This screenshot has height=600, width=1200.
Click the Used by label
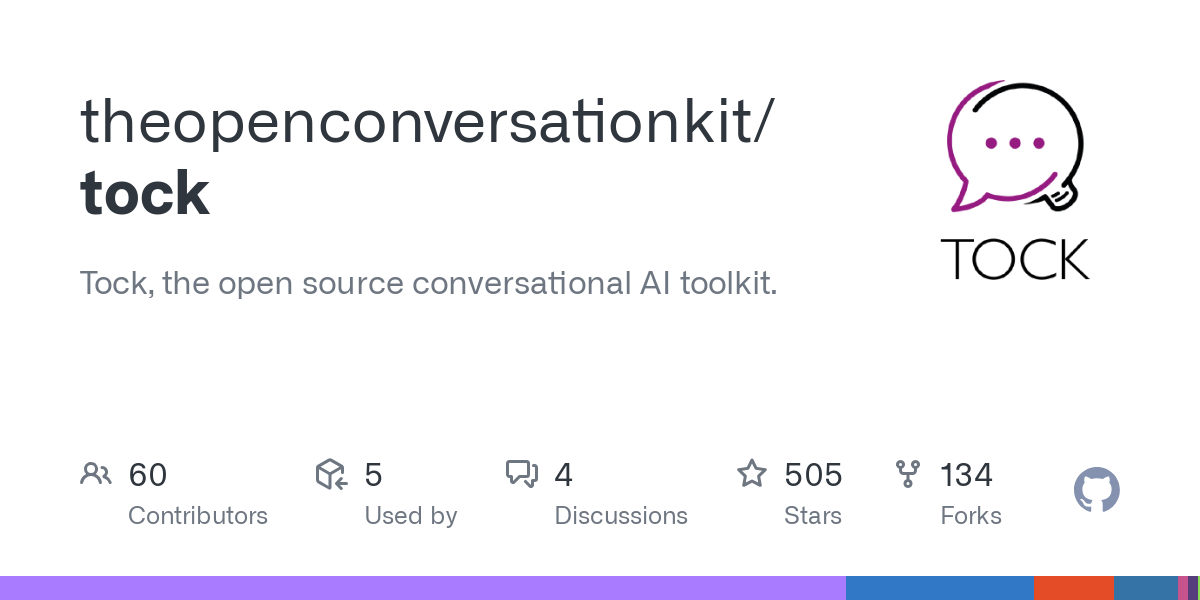411,516
